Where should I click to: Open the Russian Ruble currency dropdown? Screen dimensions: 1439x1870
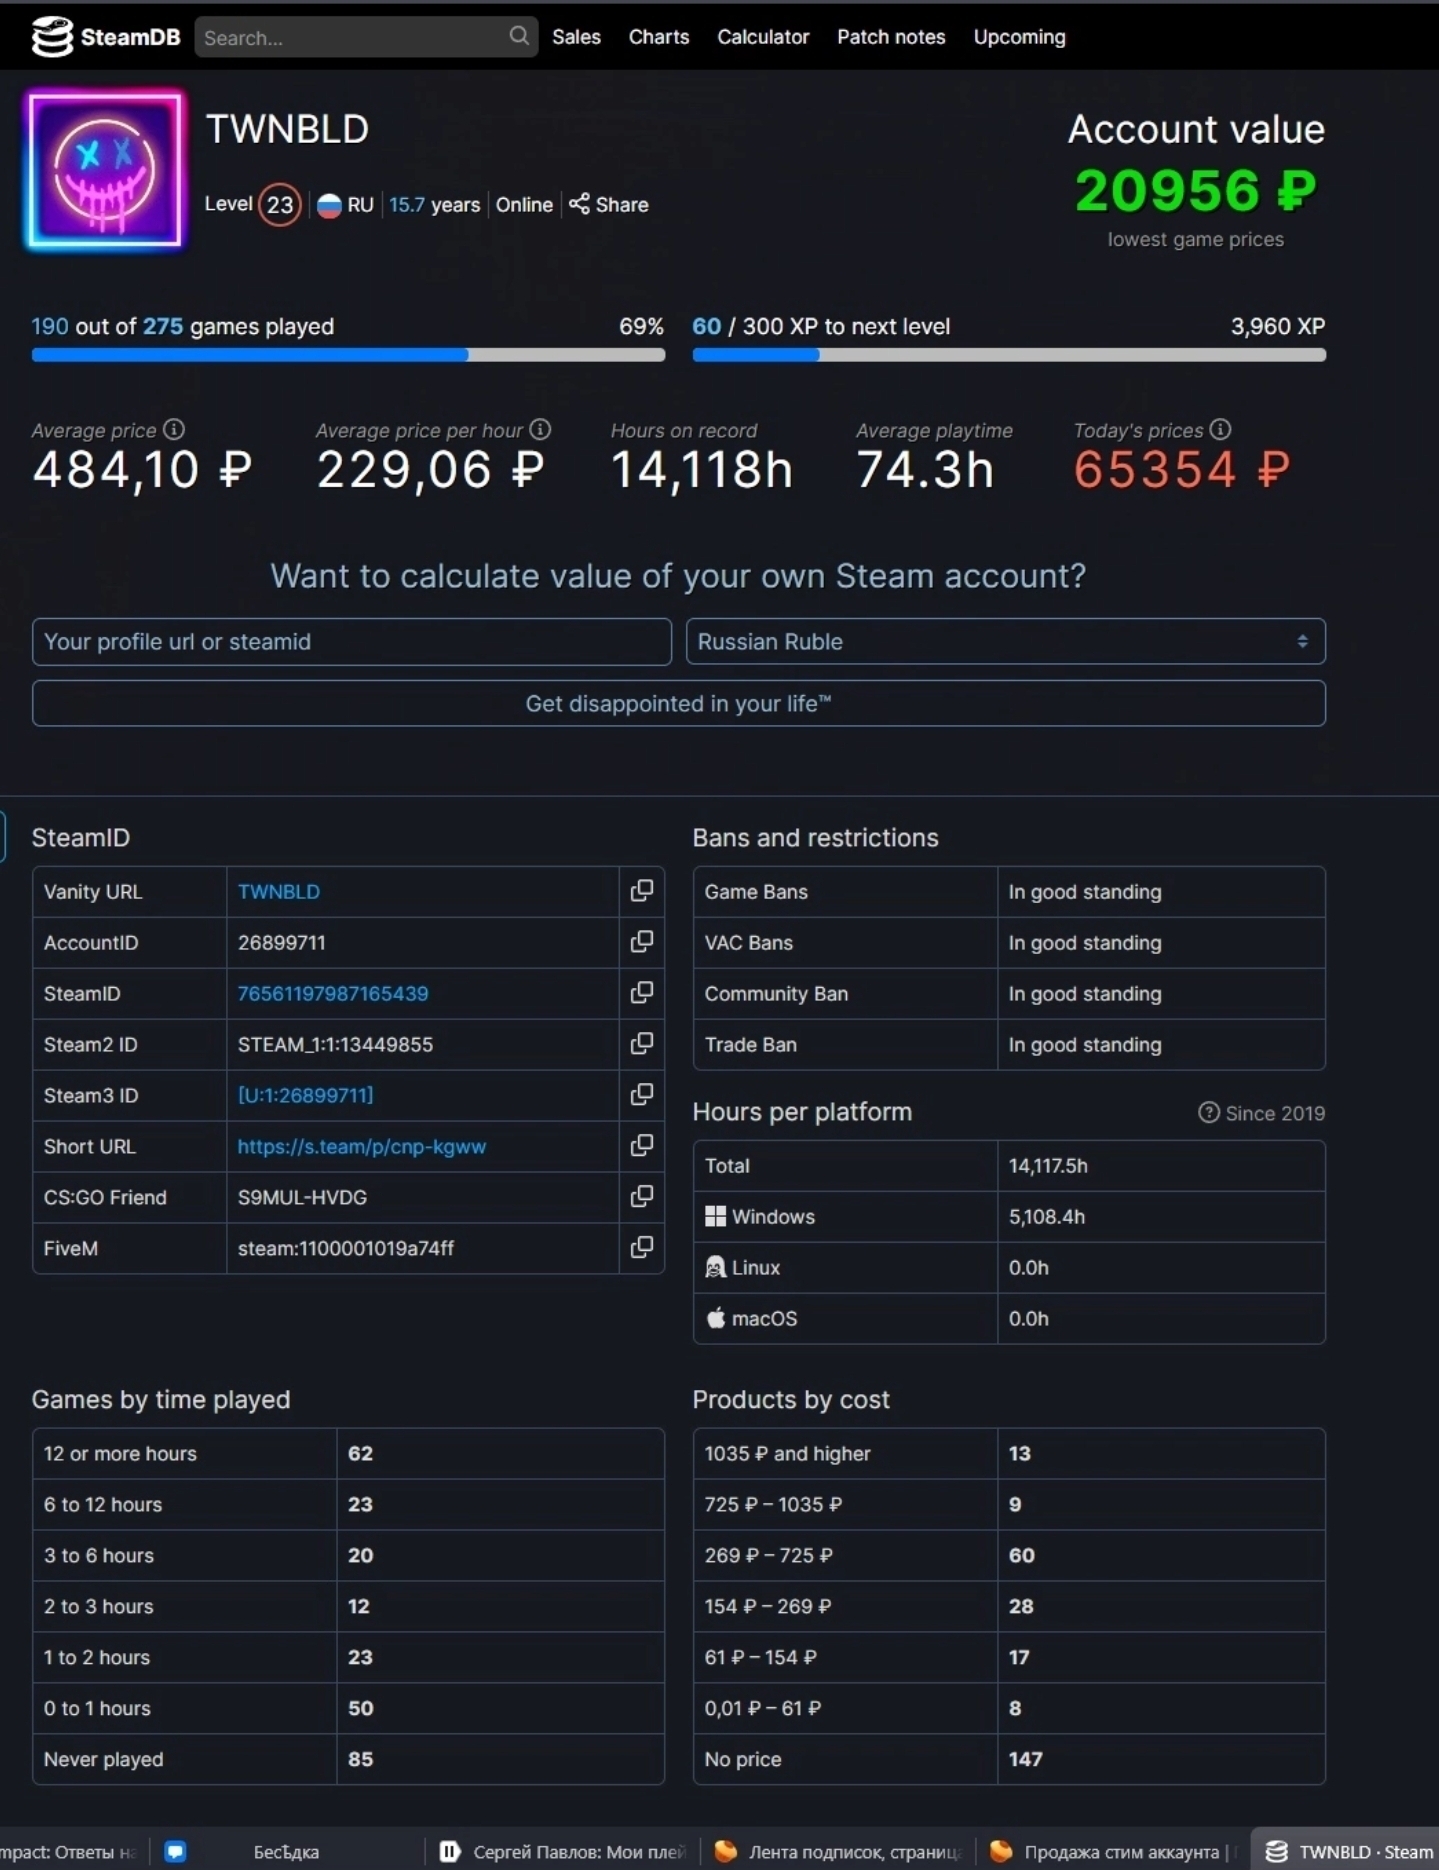(1005, 642)
